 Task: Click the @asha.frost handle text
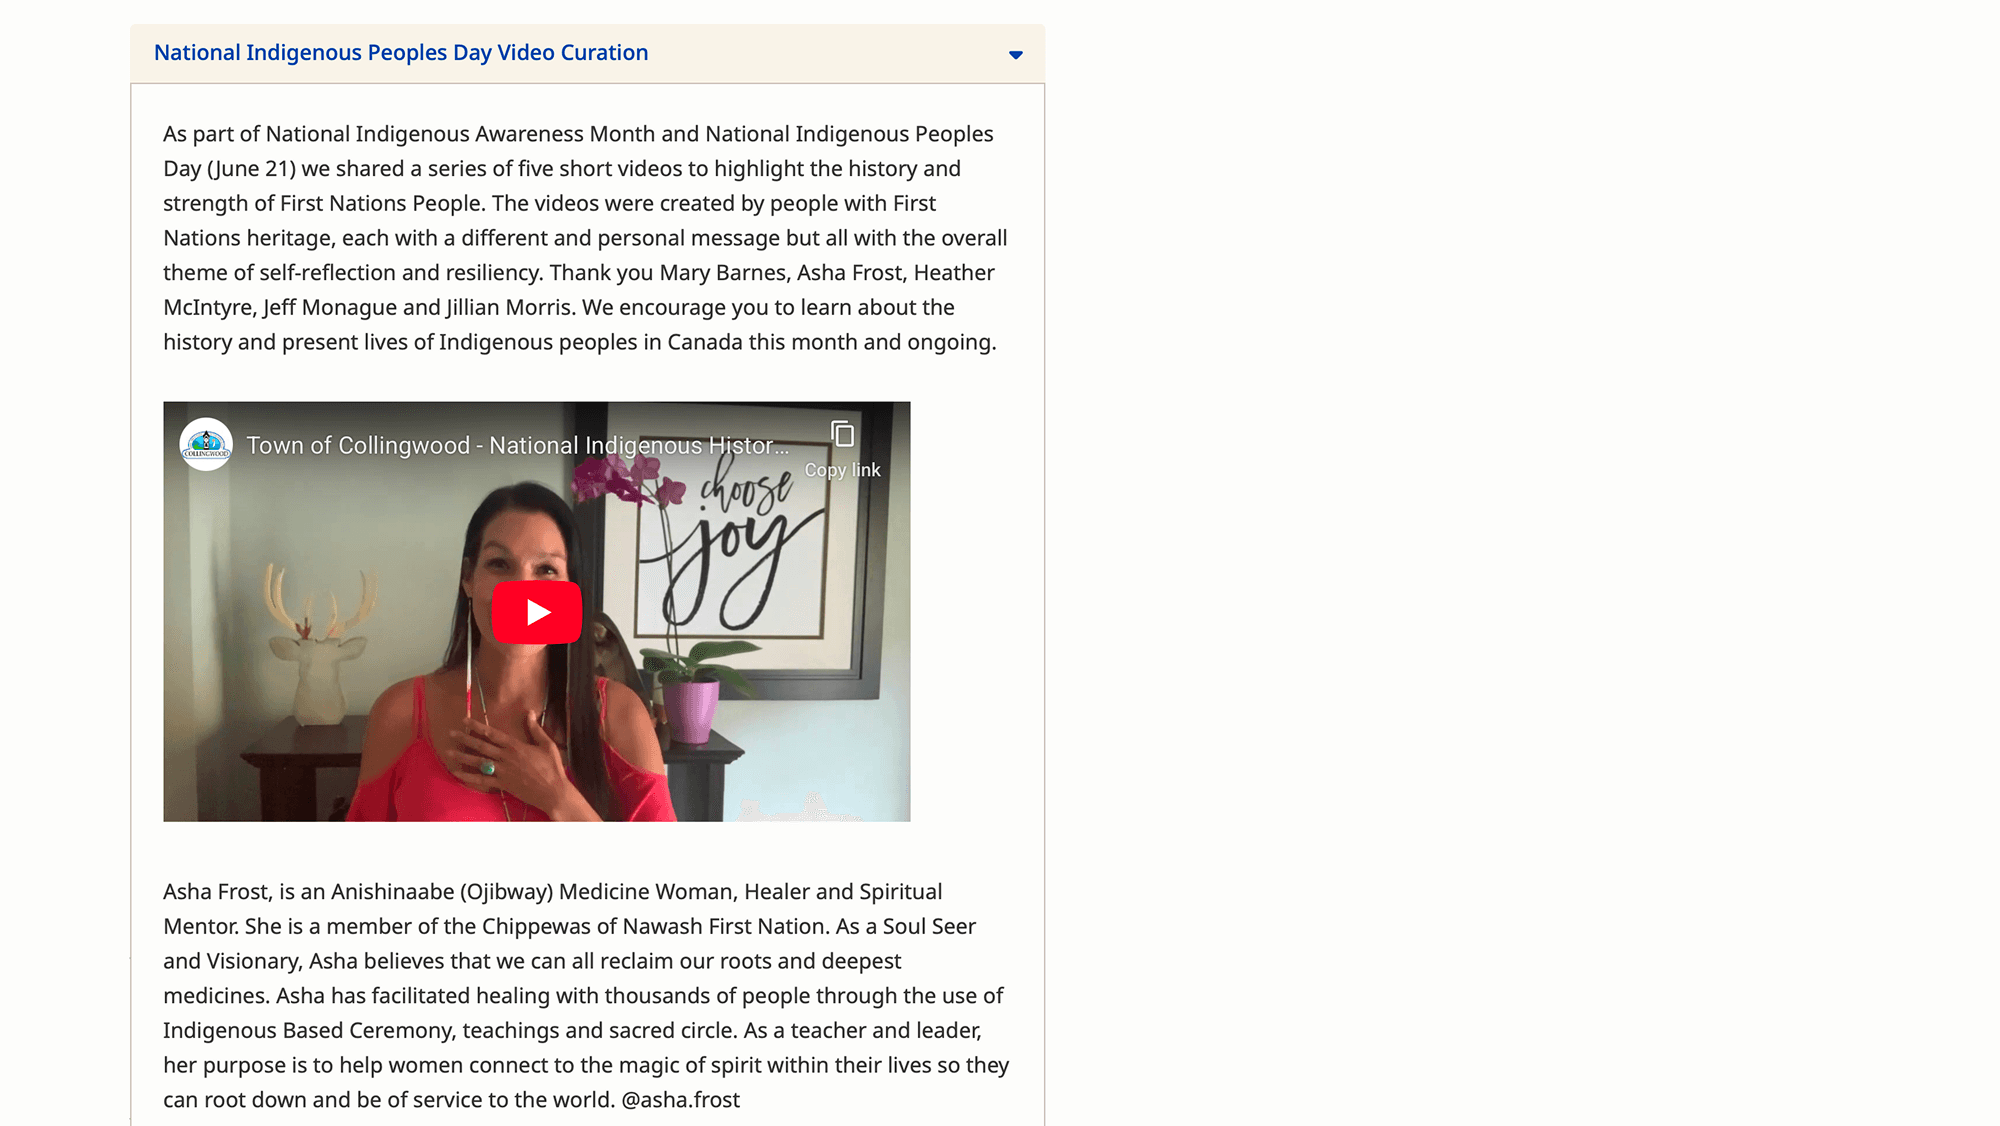point(680,1100)
